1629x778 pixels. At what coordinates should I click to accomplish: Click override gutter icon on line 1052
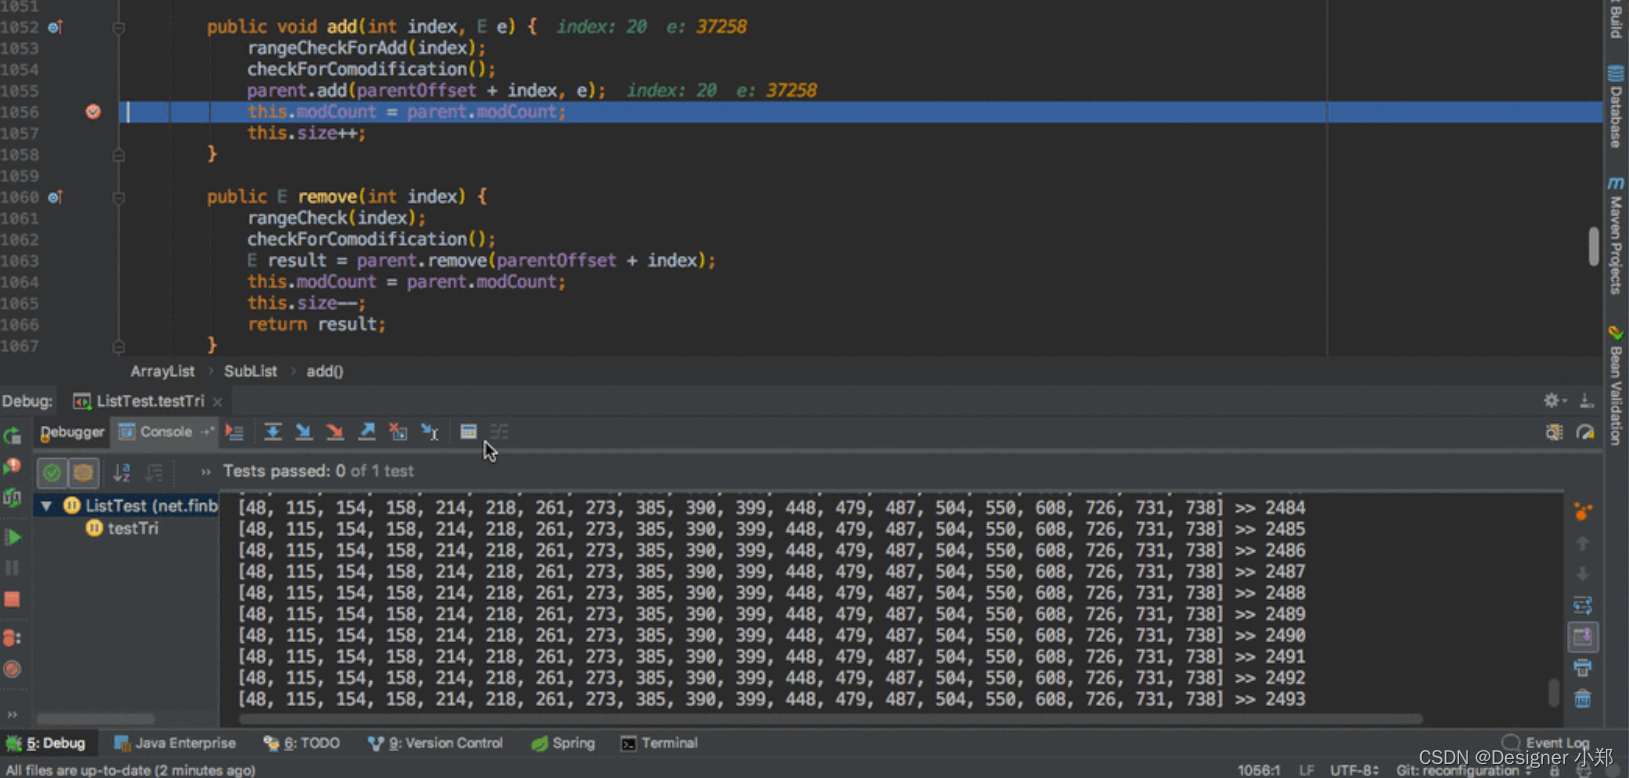tap(55, 27)
